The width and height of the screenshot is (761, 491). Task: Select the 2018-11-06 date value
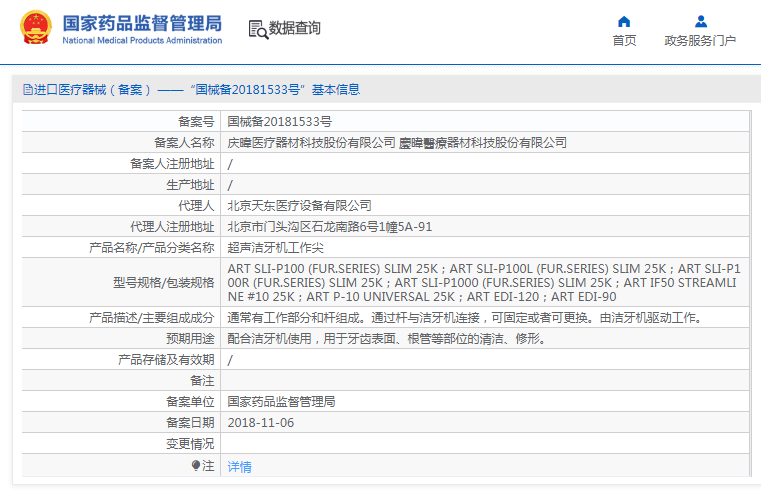(x=261, y=423)
